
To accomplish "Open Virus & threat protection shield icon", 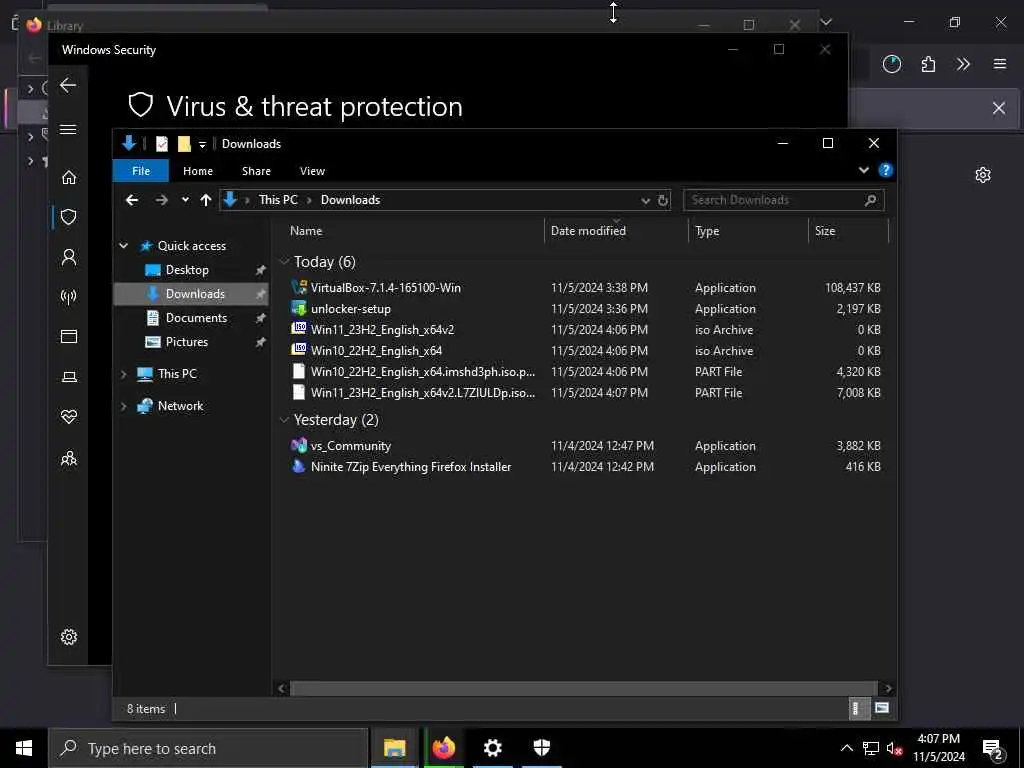I will [69, 217].
